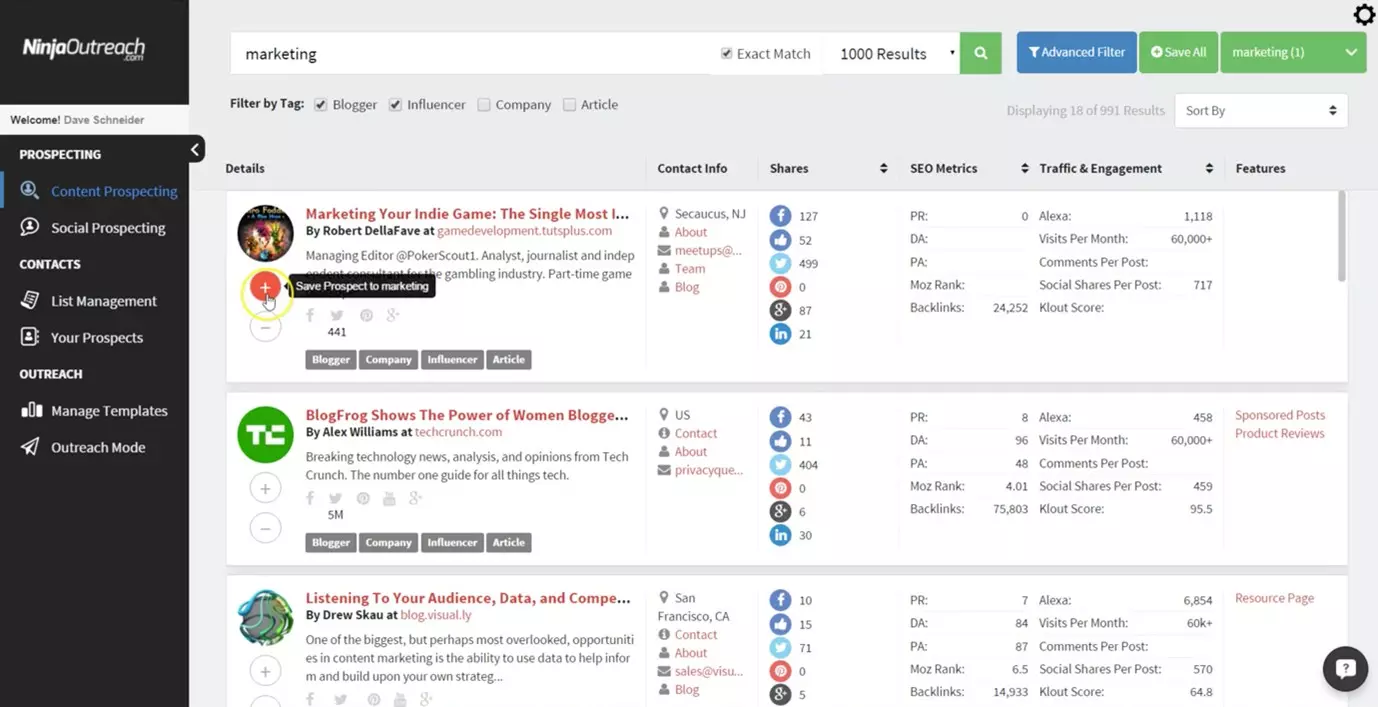The height and width of the screenshot is (707, 1378).
Task: Click Pinterest share icon in Marketing Your Indie Game row
Action: point(780,287)
